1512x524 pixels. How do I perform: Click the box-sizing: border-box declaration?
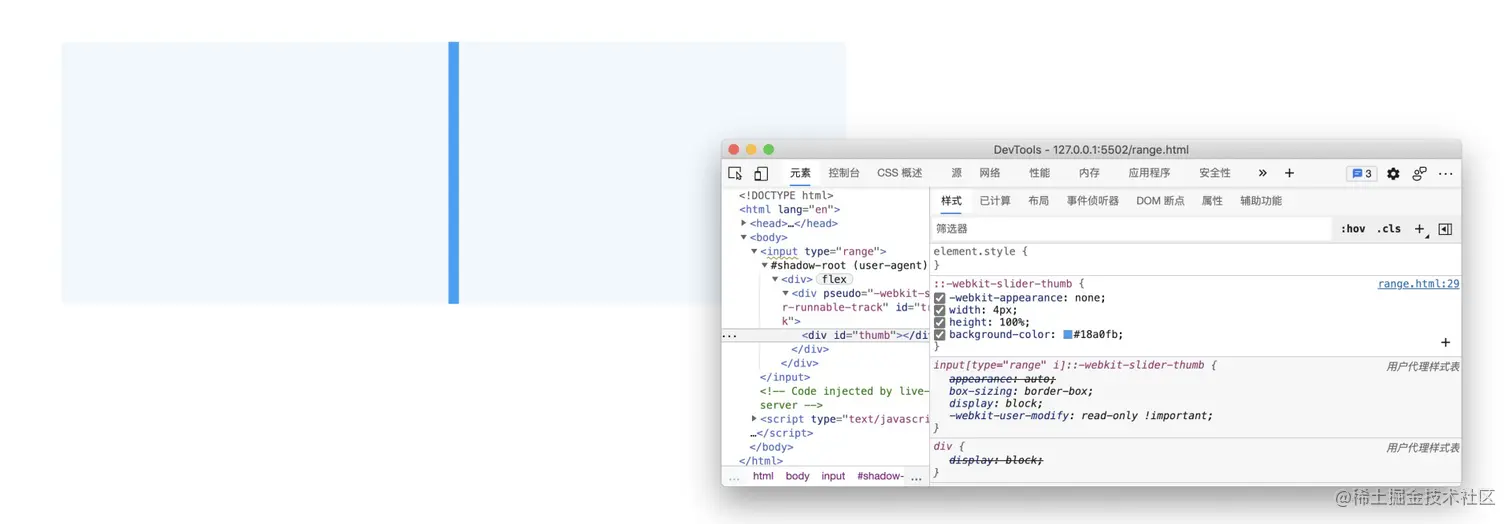pyautogui.click(x=1021, y=391)
